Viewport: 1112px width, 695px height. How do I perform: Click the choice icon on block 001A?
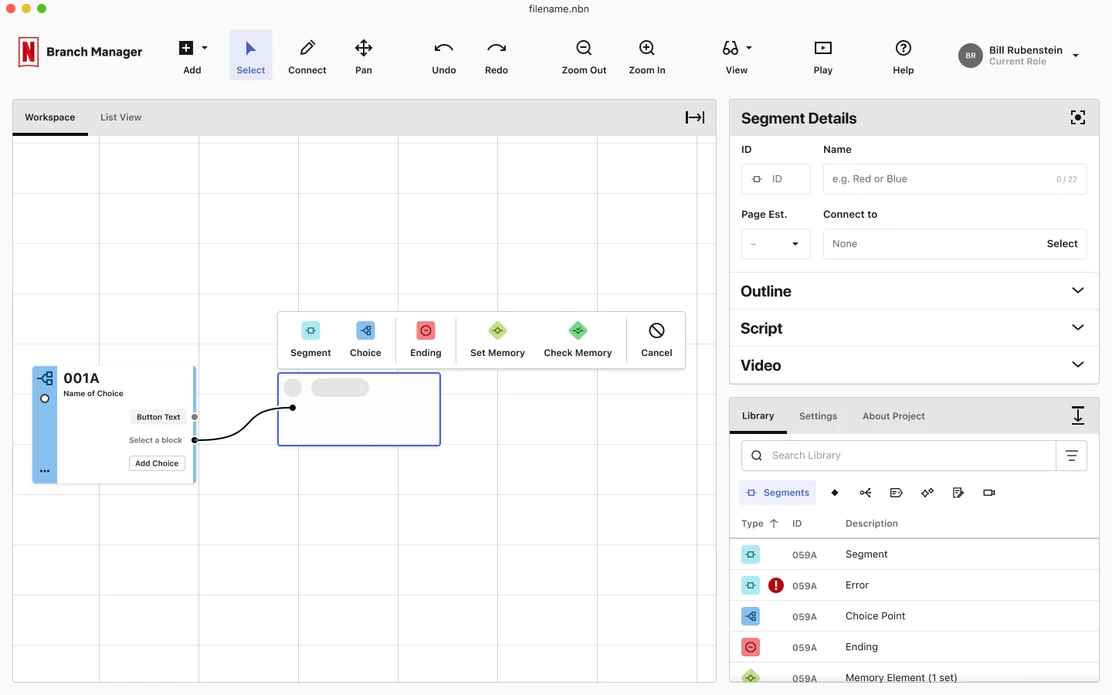click(45, 378)
